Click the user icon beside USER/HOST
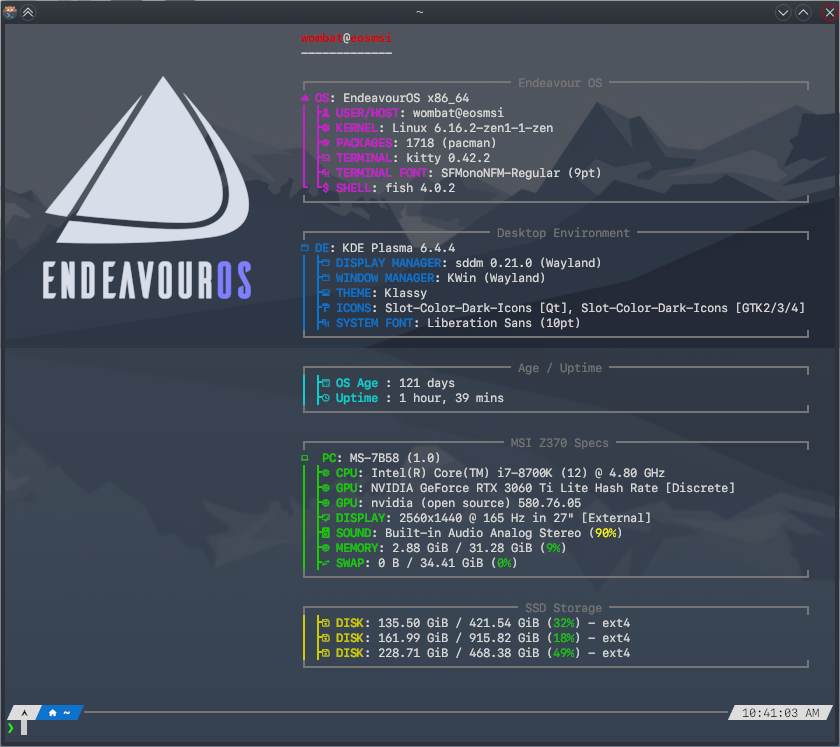This screenshot has width=840, height=747. [x=325, y=113]
